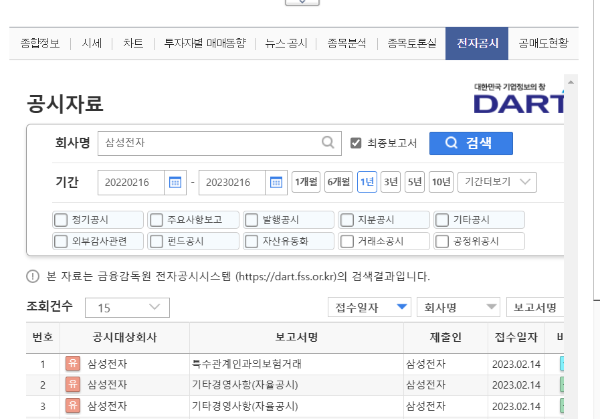Image resolution: width=600 pixels, height=419 pixels.
Task: Open the 조회건수 15 dropdown
Action: [x=127, y=308]
